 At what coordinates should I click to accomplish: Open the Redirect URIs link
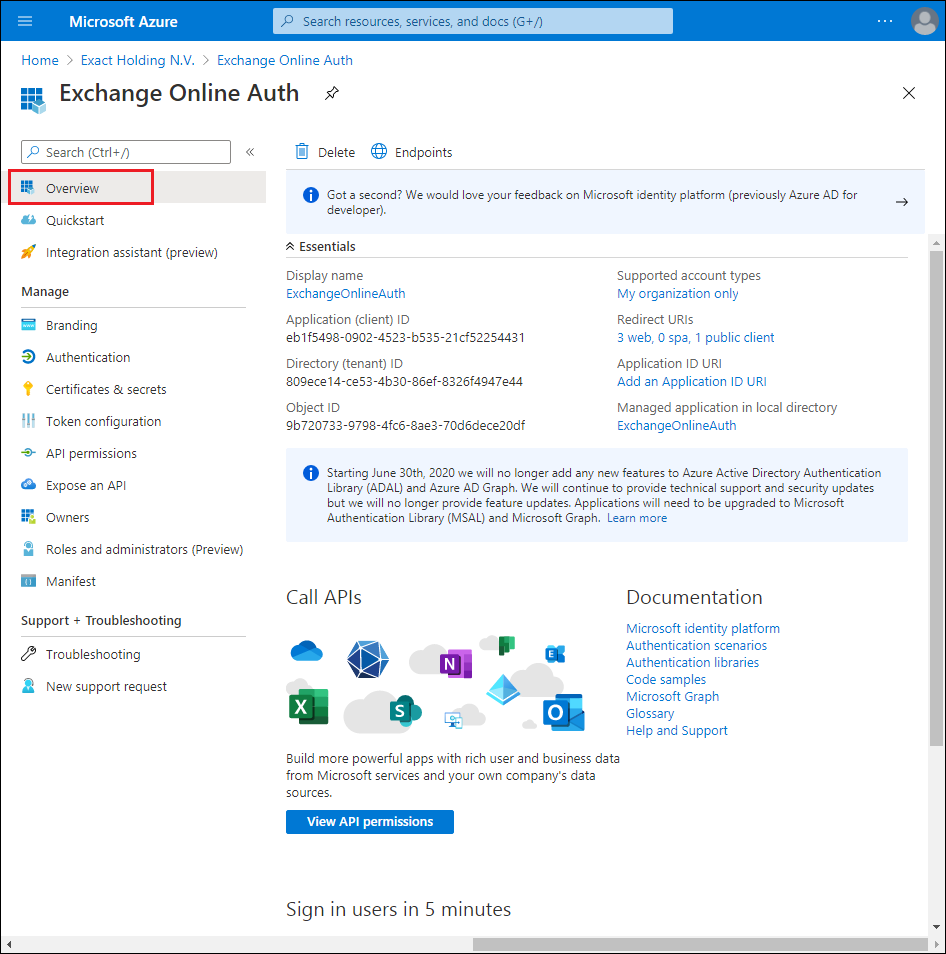[695, 338]
